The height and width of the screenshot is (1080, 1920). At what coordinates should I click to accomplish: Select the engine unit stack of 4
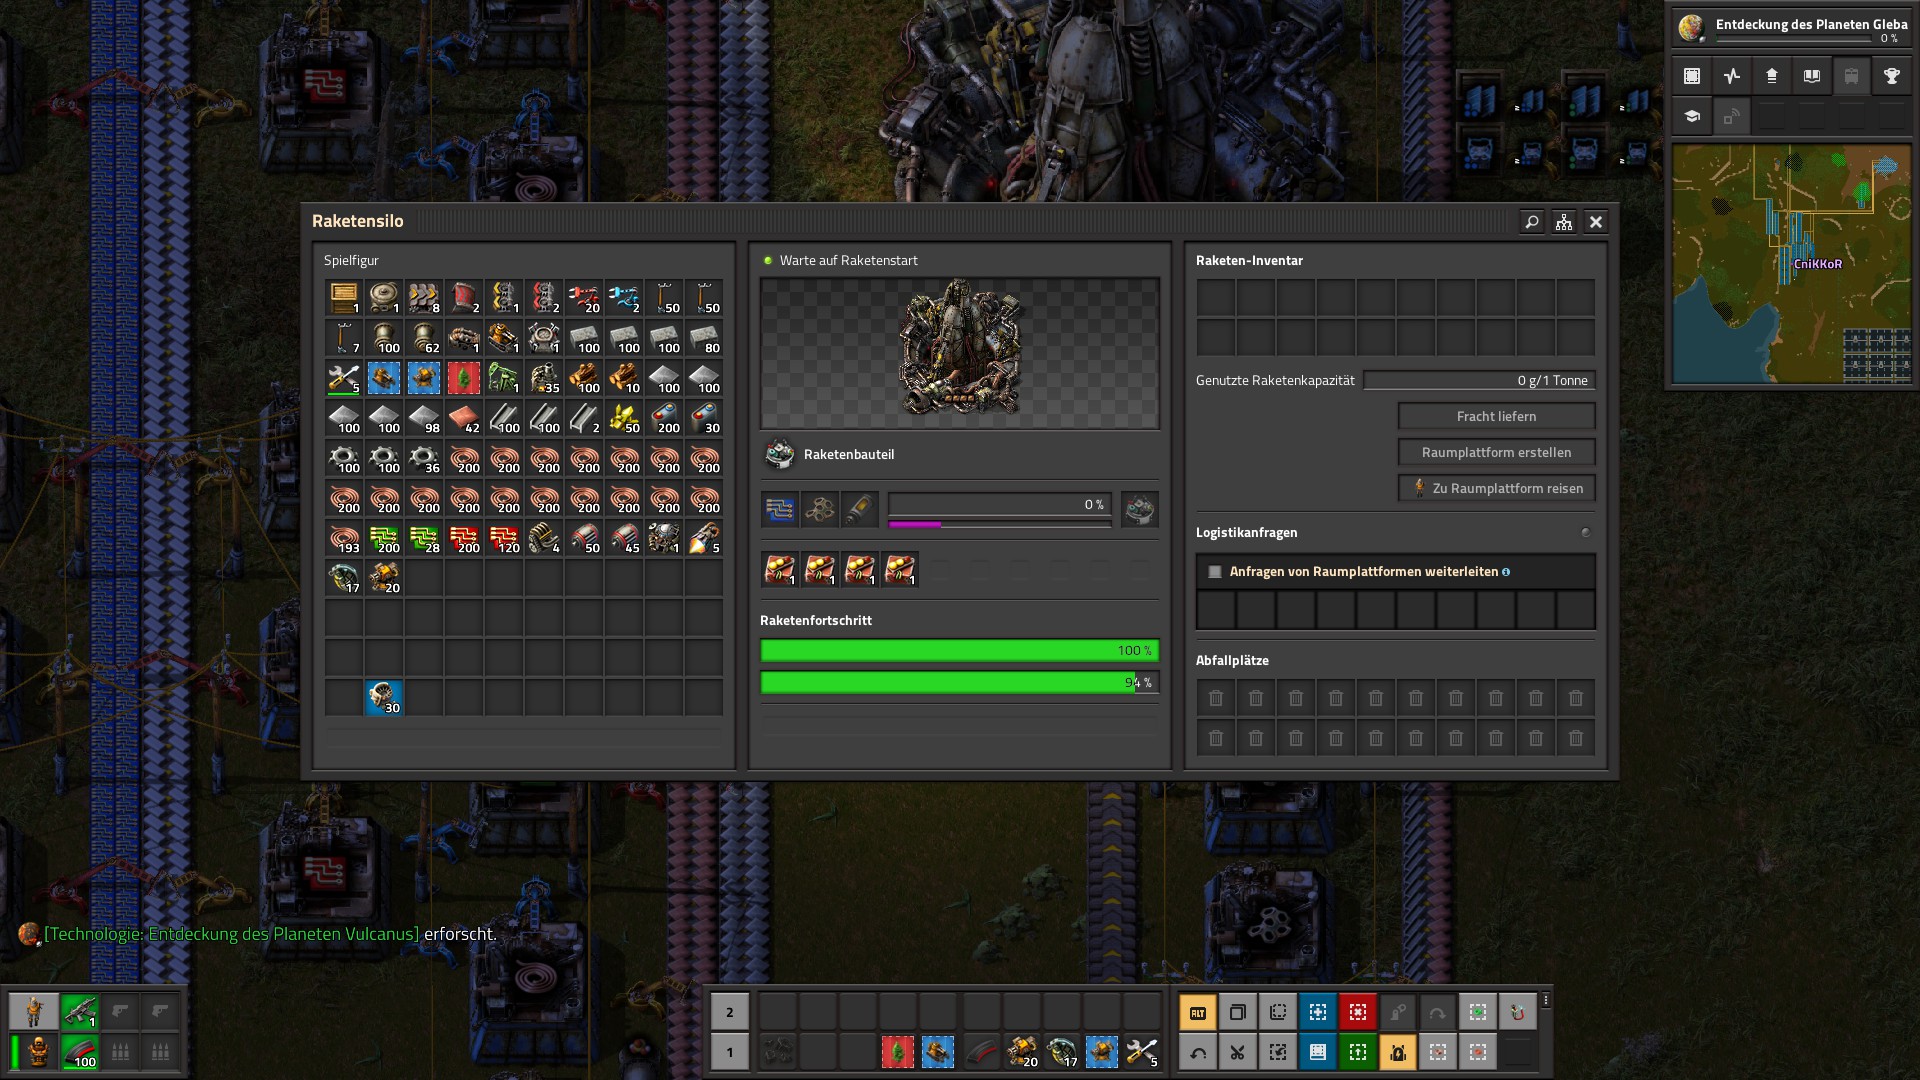tap(543, 537)
